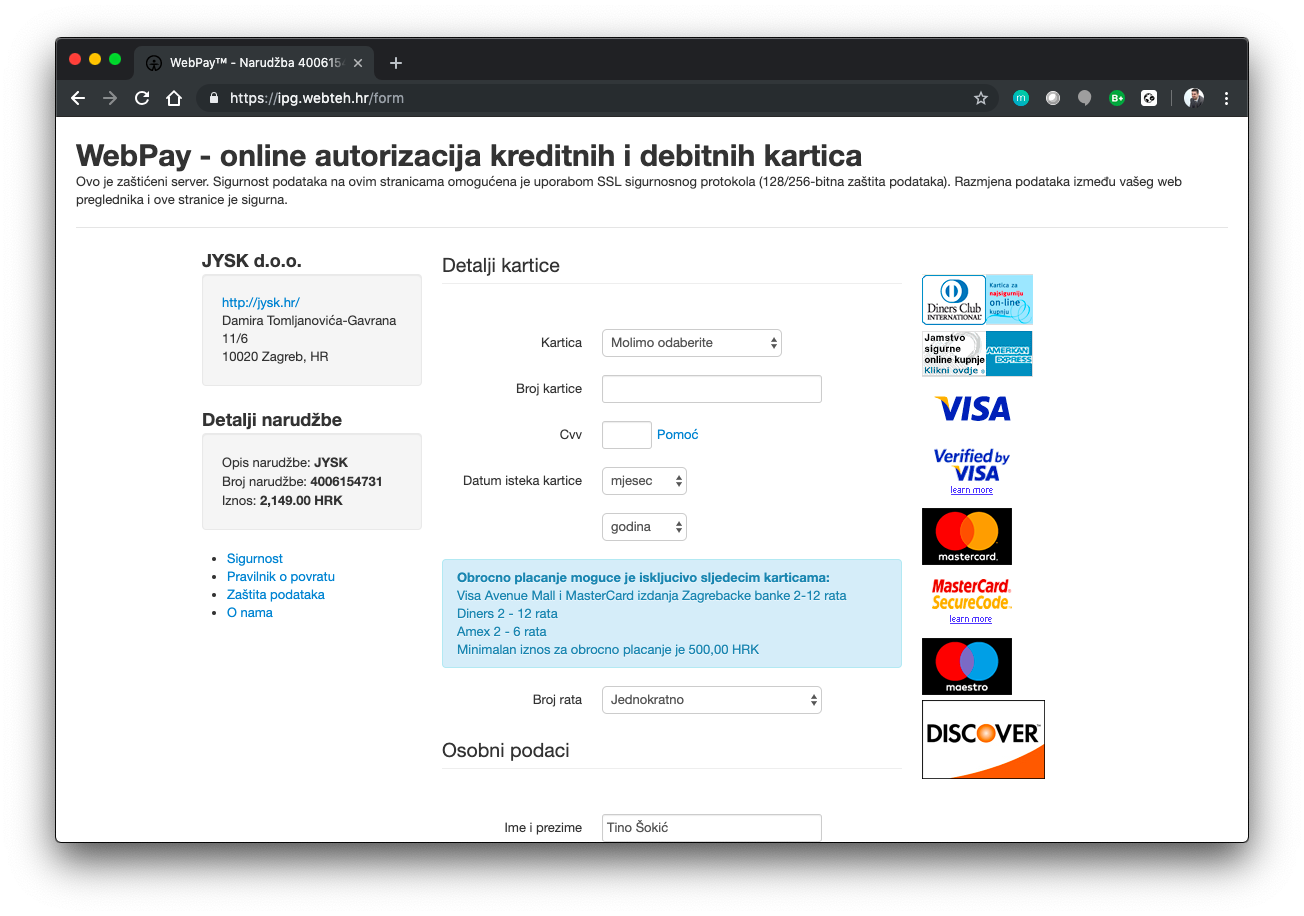Bookmark this page with the star icon
This screenshot has height=916, width=1304.
[x=981, y=98]
